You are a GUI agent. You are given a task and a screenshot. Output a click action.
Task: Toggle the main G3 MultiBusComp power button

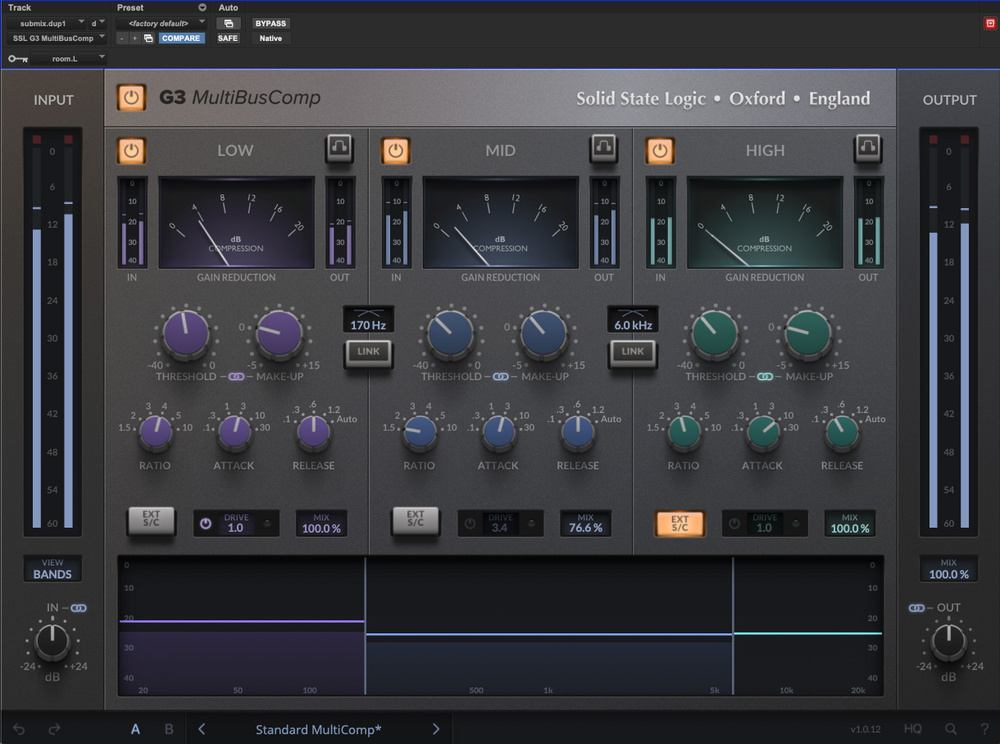tap(131, 98)
